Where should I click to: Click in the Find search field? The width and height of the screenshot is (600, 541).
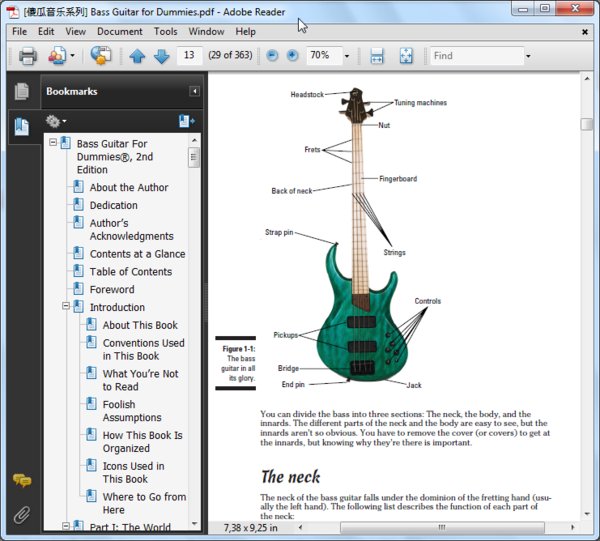(476, 56)
